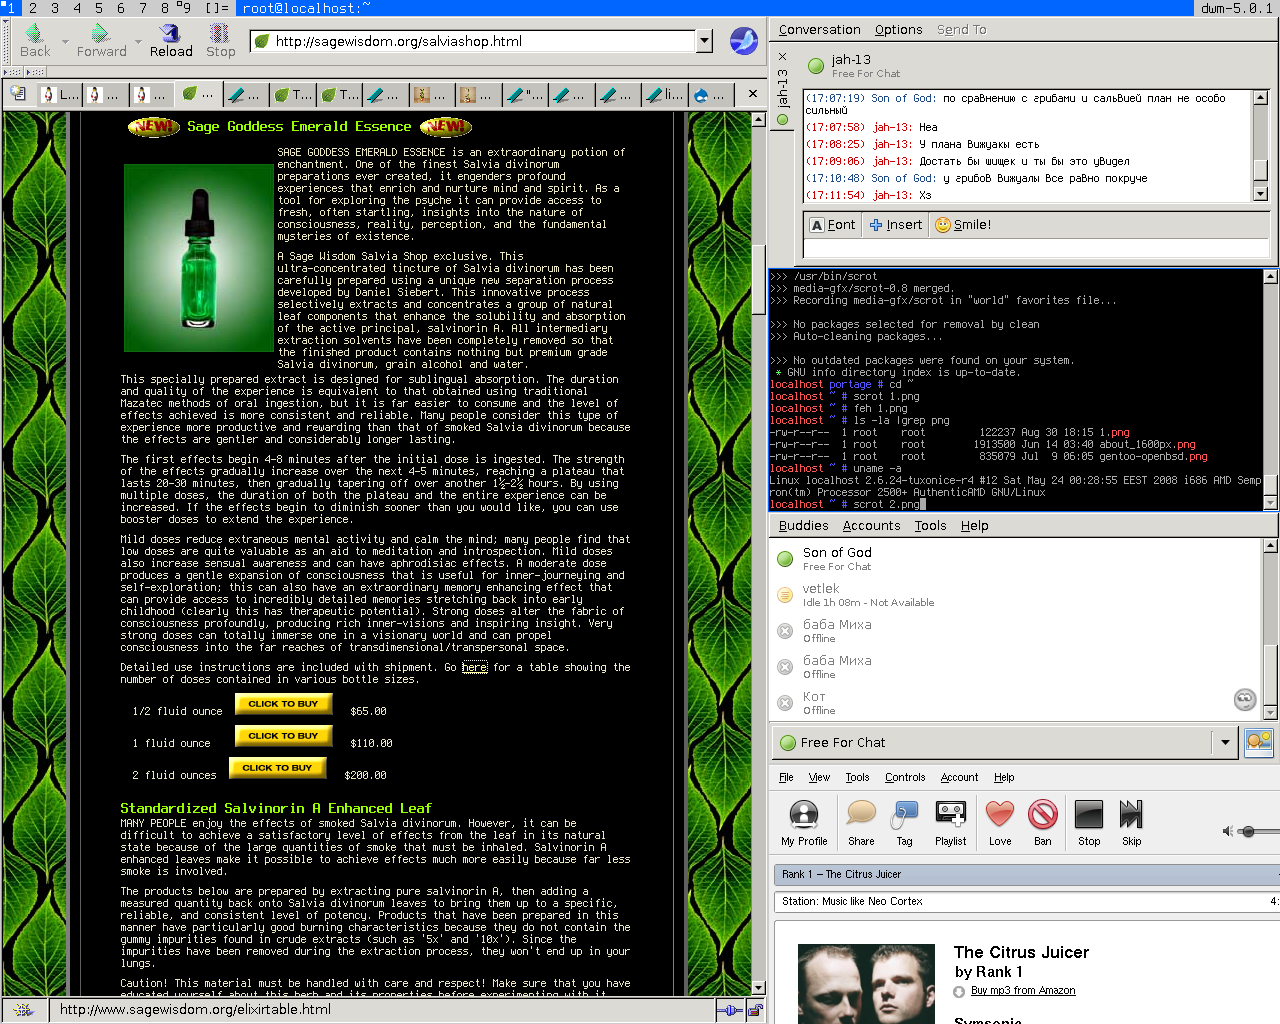The width and height of the screenshot is (1280, 1024).
Task: Select buddy Son of God
Action: 1016,559
